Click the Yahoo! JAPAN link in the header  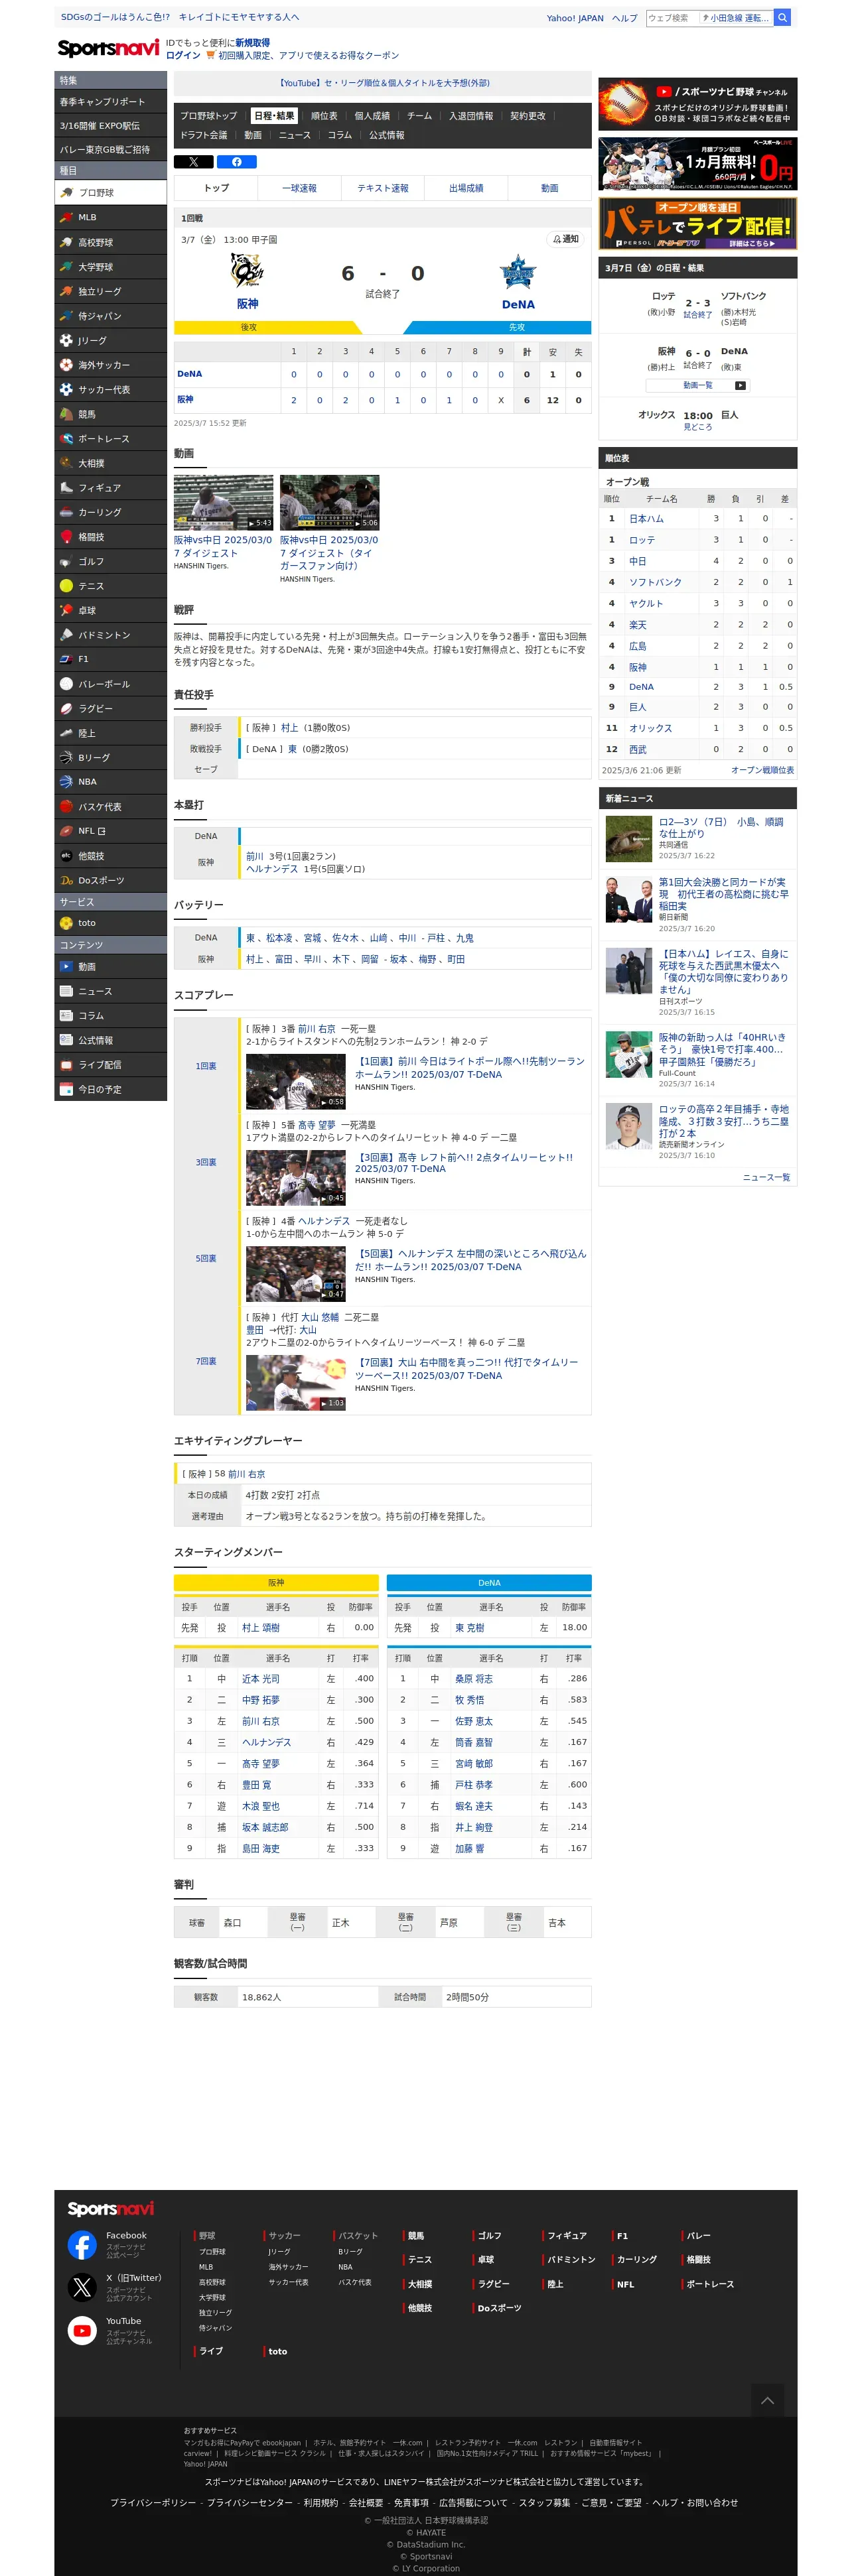pos(575,18)
